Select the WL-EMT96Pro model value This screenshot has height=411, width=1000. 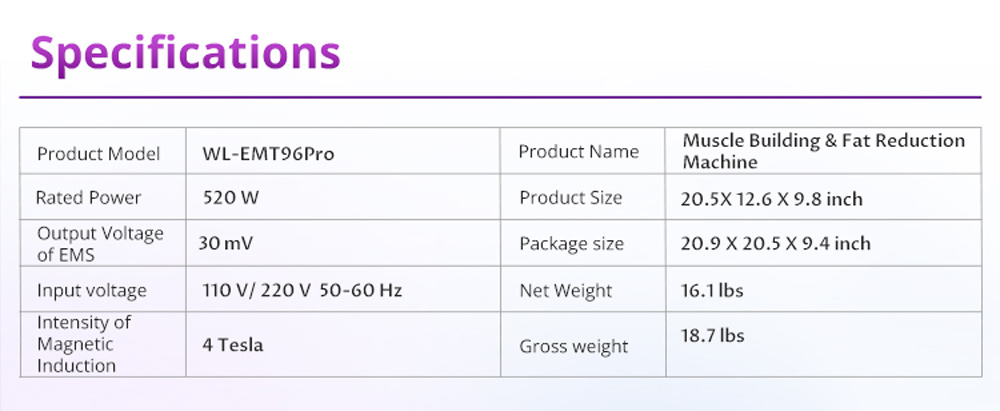tap(268, 154)
